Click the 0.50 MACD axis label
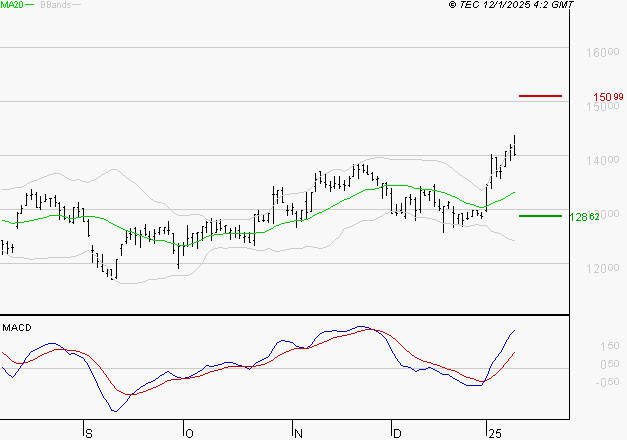 pos(610,364)
